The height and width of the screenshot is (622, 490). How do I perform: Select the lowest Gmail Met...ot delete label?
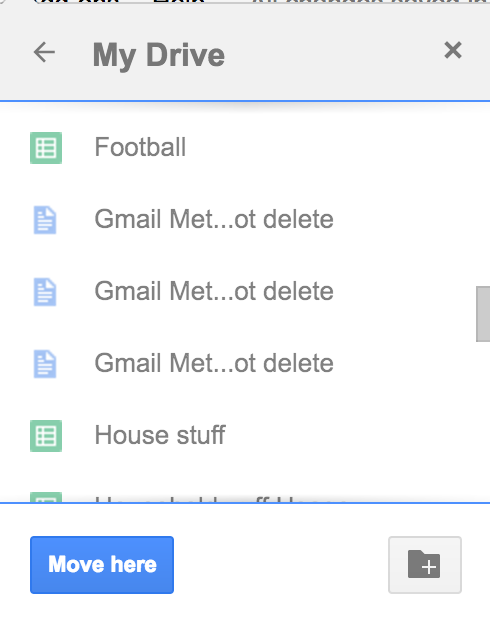(214, 363)
